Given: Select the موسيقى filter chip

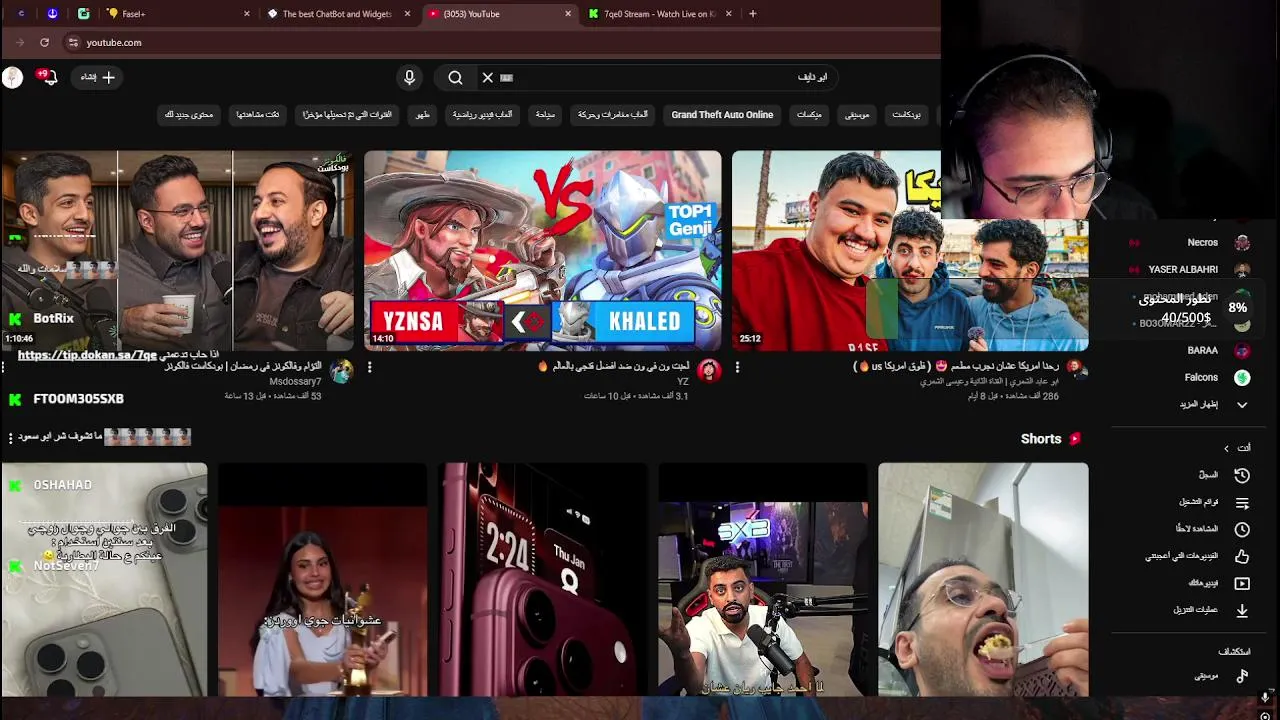Looking at the screenshot, I should [857, 115].
